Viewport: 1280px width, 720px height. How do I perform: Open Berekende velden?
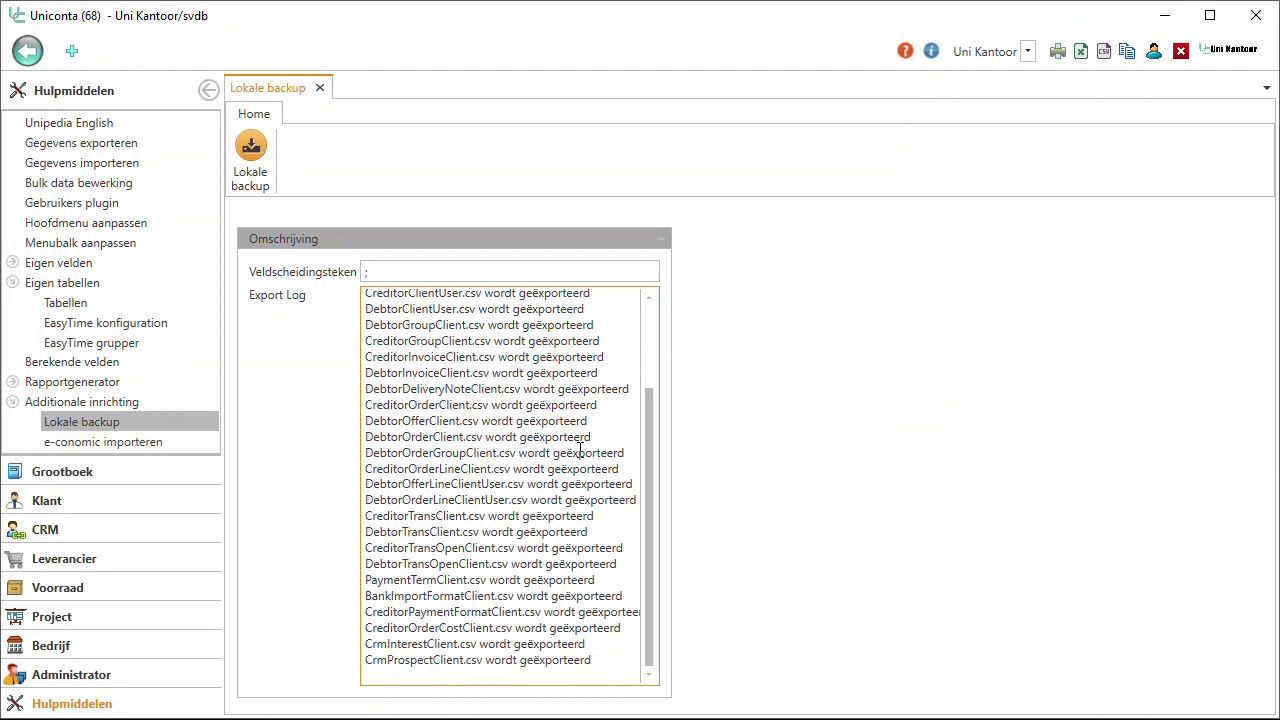point(72,362)
